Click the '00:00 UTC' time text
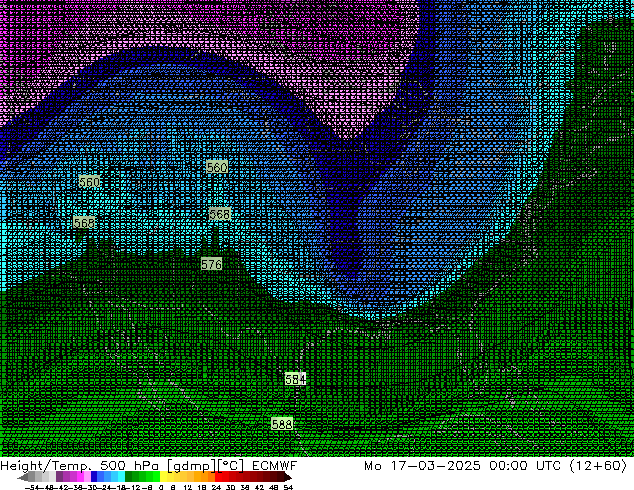The width and height of the screenshot is (634, 490). [x=525, y=465]
